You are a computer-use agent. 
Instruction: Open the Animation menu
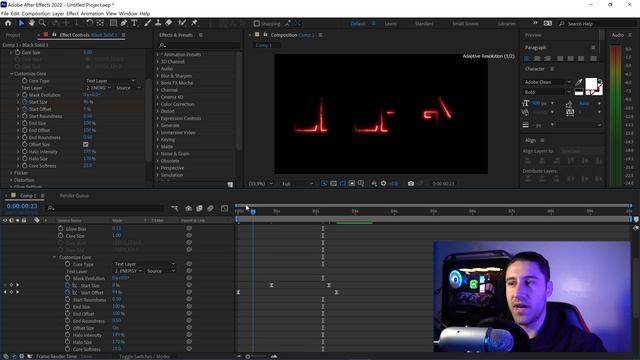tap(92, 13)
